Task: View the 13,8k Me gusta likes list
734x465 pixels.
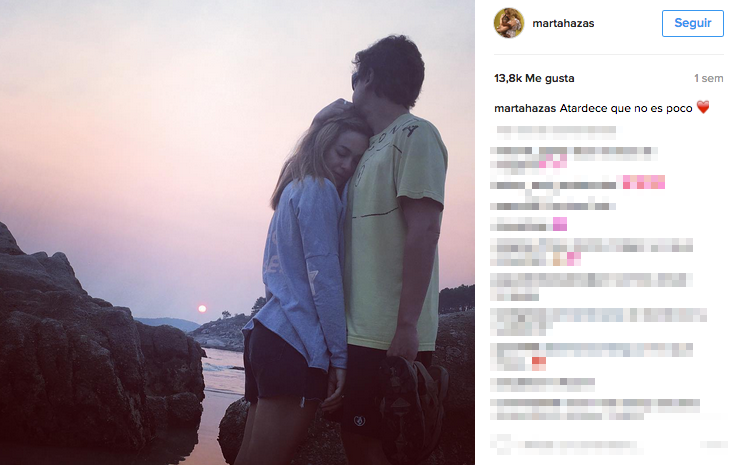Action: point(534,78)
